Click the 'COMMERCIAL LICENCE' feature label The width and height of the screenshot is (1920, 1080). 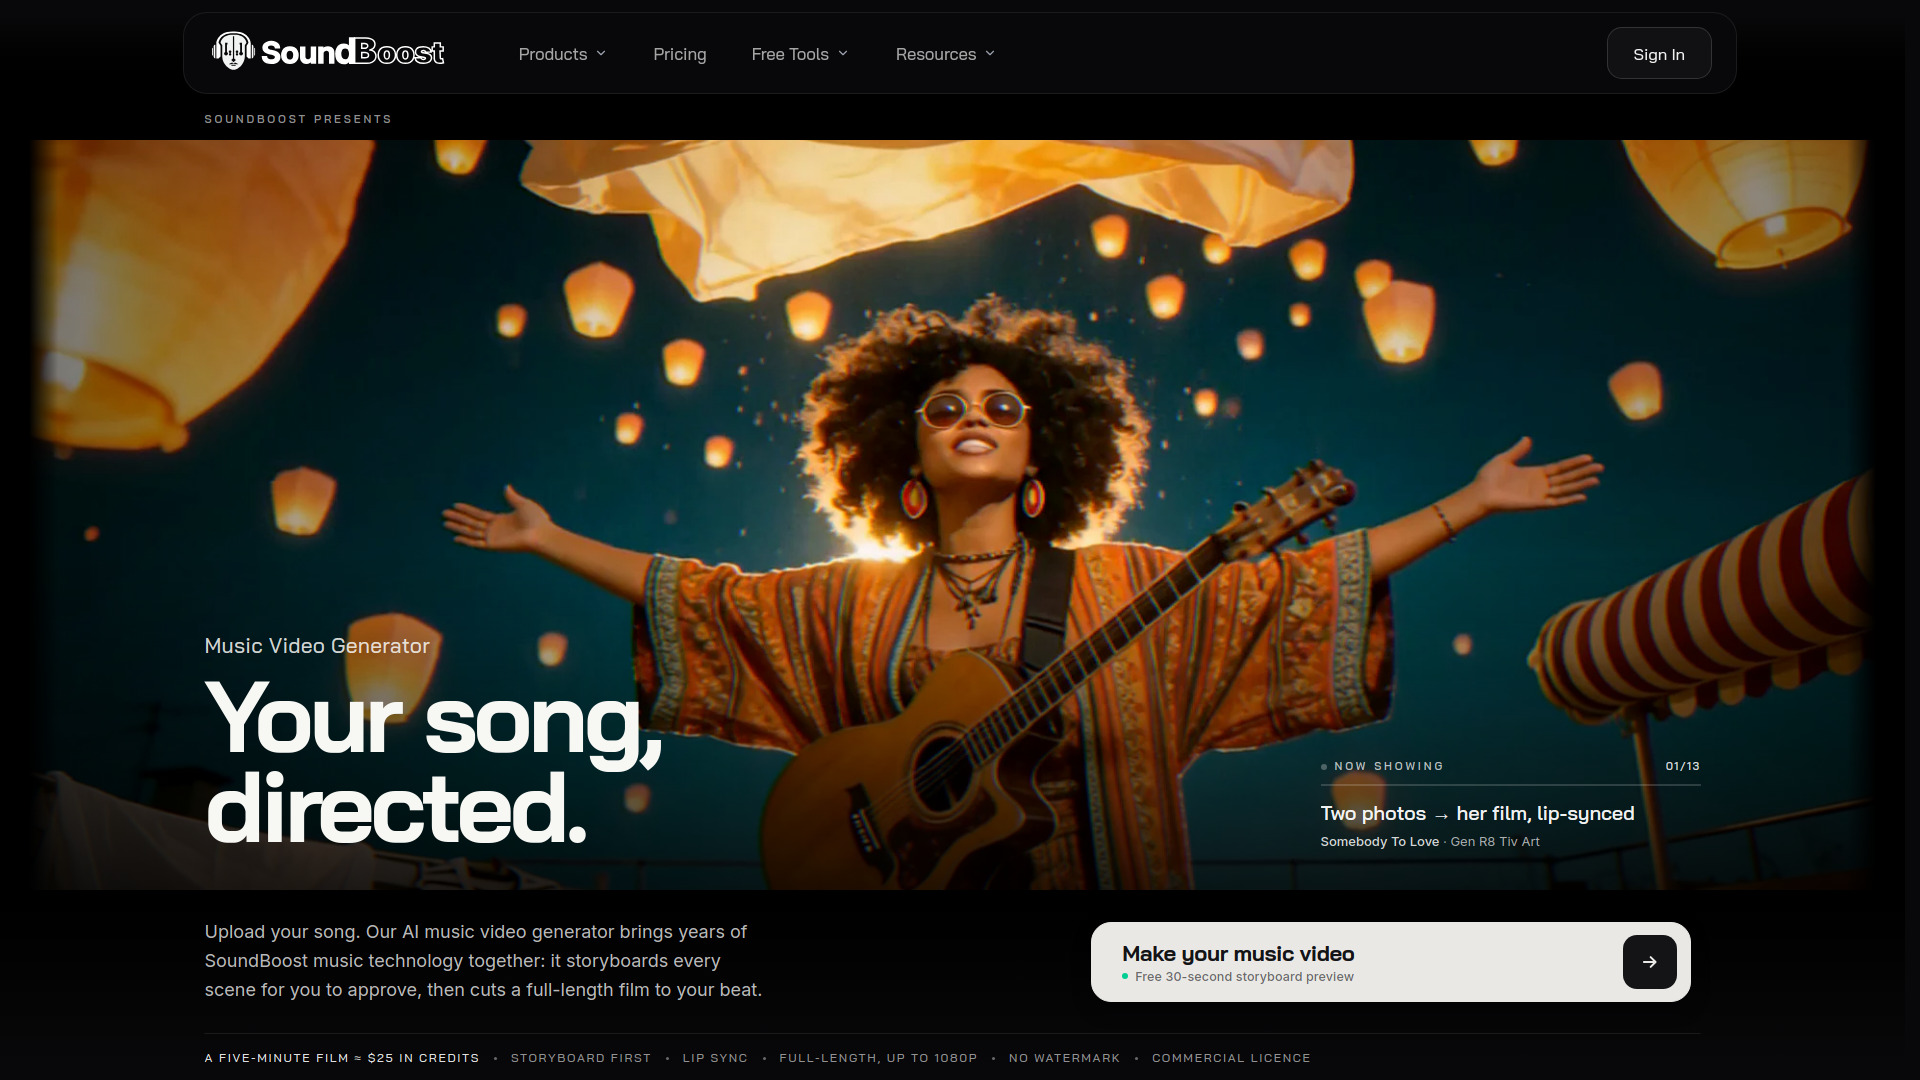pyautogui.click(x=1231, y=1058)
